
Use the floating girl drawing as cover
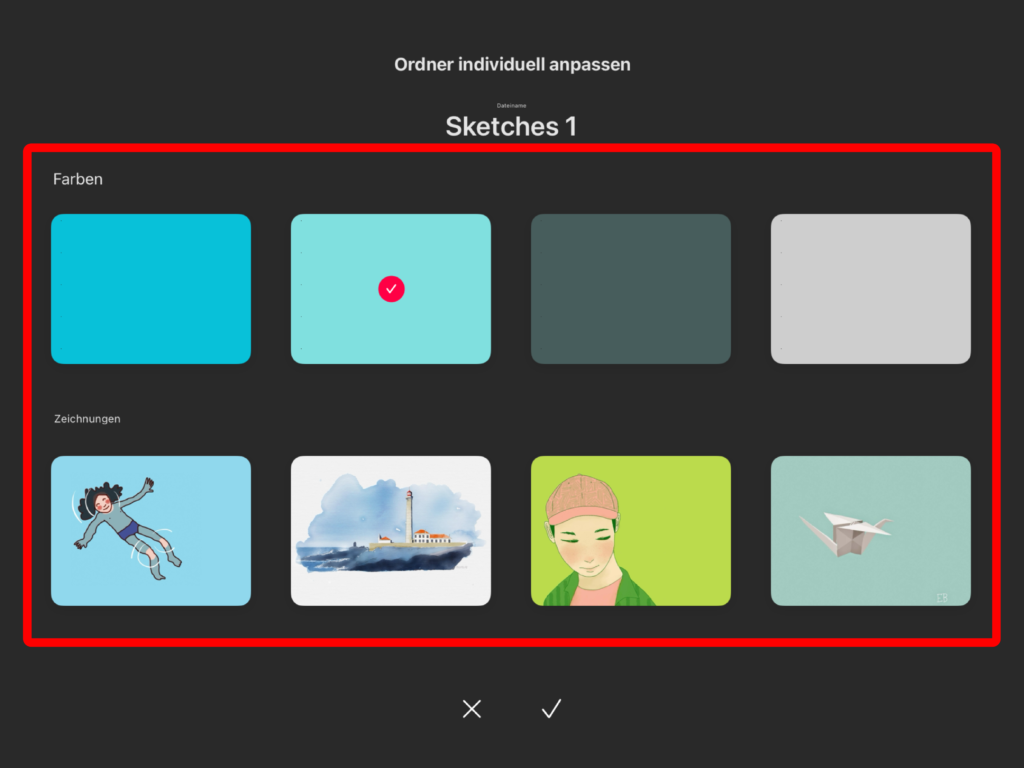(151, 531)
